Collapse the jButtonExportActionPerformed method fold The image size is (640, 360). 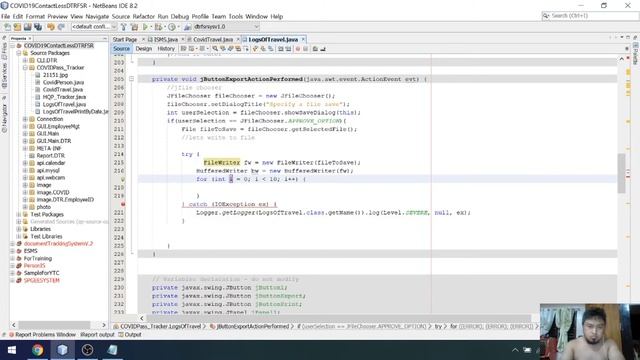[131, 79]
